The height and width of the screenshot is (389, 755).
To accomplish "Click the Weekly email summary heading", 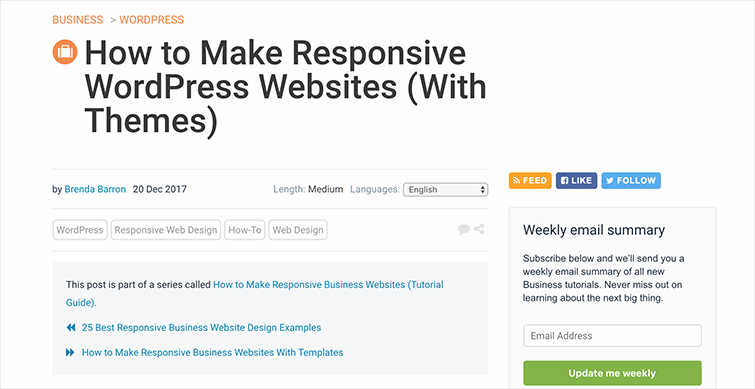I will click(594, 230).
